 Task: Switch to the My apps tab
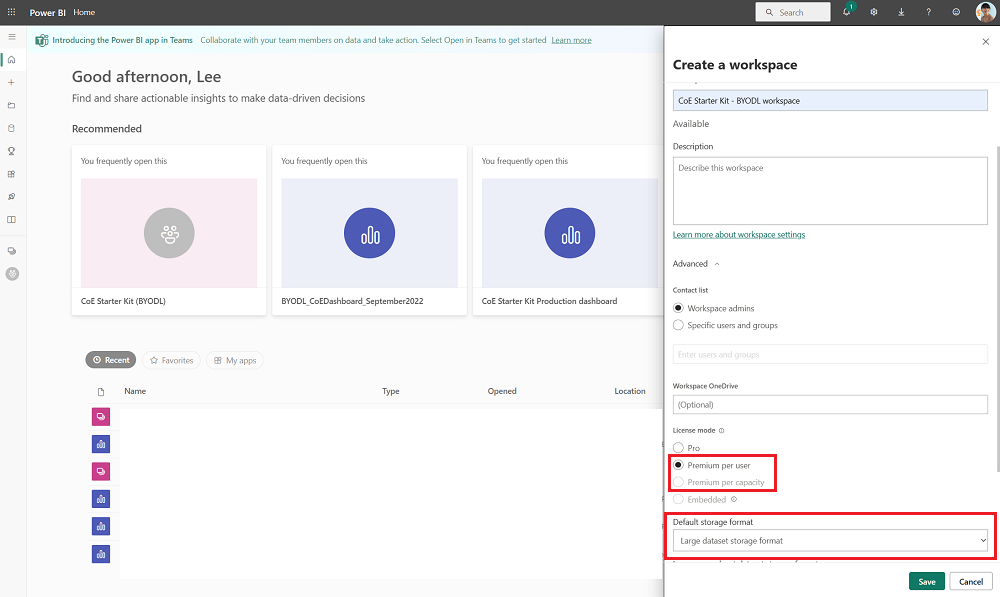235,360
